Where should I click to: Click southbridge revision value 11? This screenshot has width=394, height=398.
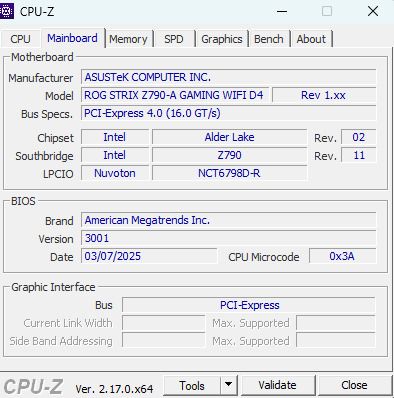click(x=359, y=155)
